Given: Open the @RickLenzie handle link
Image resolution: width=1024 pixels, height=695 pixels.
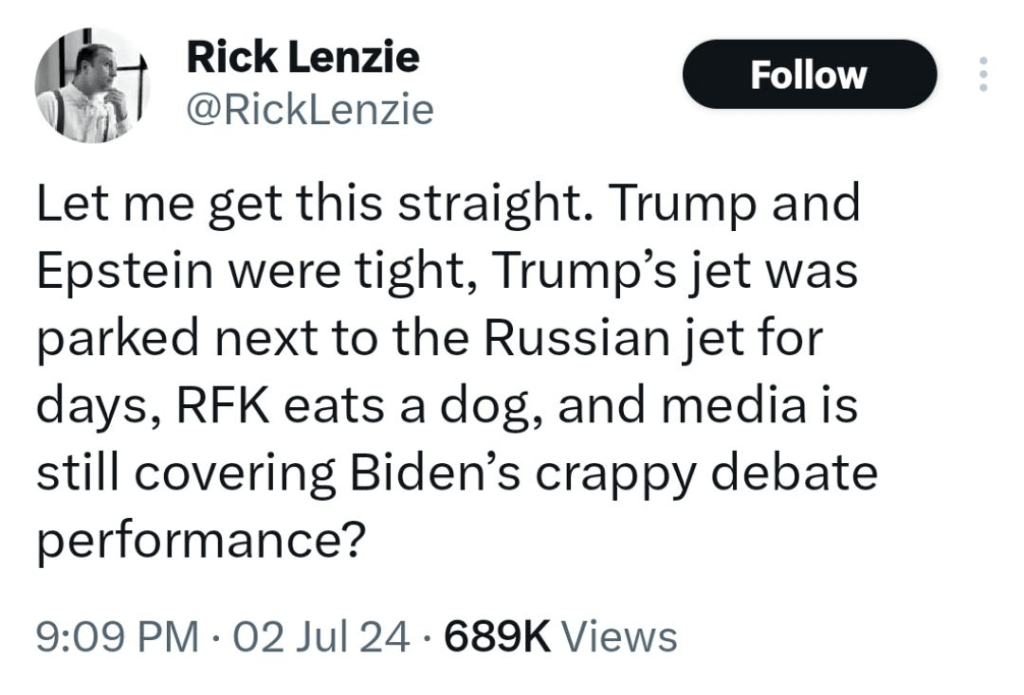Looking at the screenshot, I should point(311,110).
